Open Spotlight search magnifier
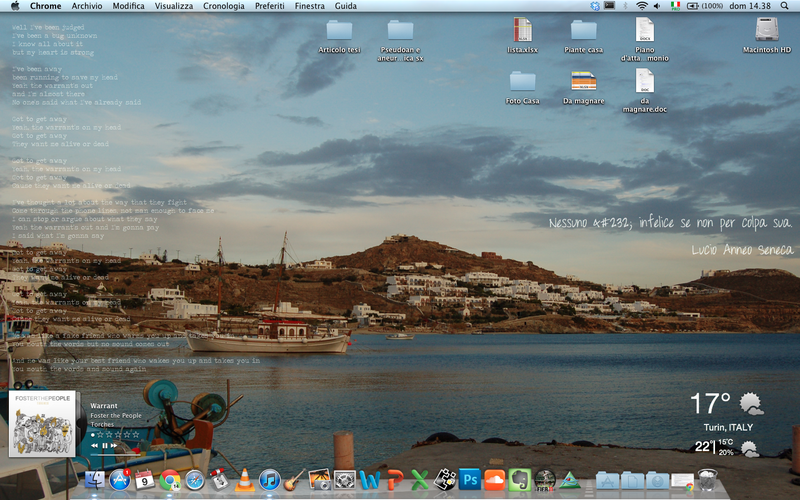The height and width of the screenshot is (500, 800). pyautogui.click(x=786, y=6)
